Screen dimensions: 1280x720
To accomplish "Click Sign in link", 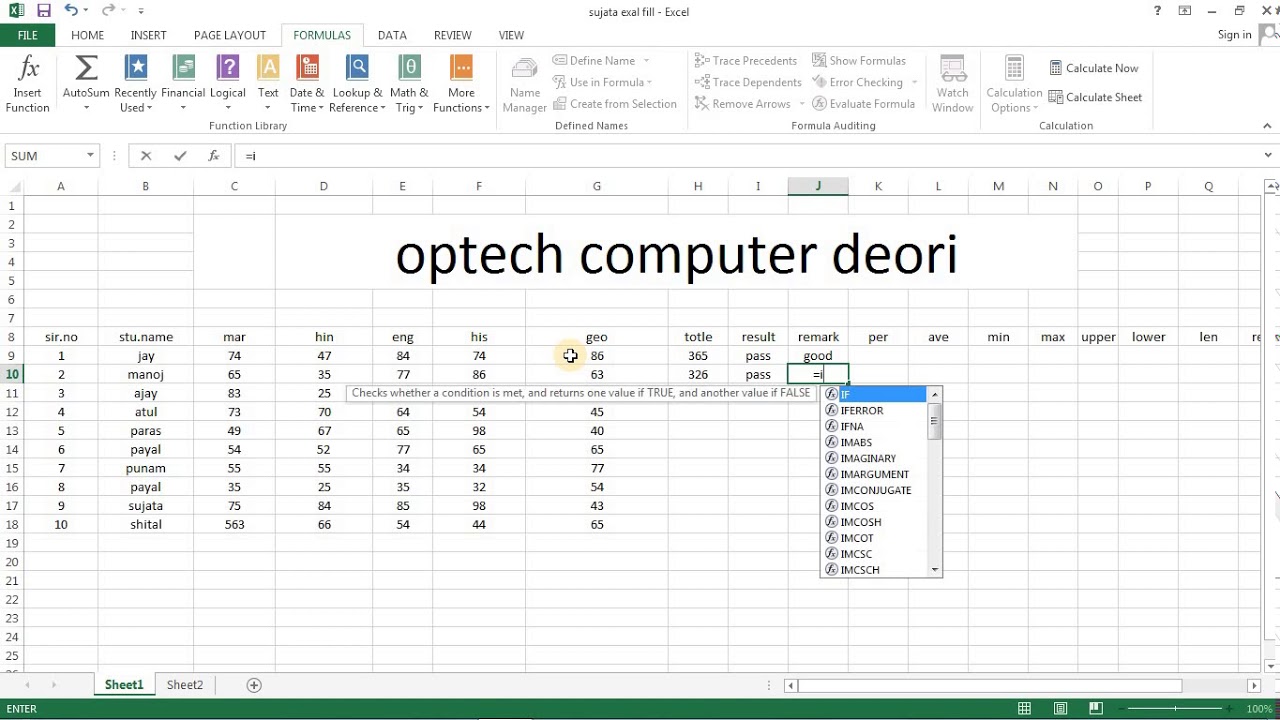I will 1235,35.
